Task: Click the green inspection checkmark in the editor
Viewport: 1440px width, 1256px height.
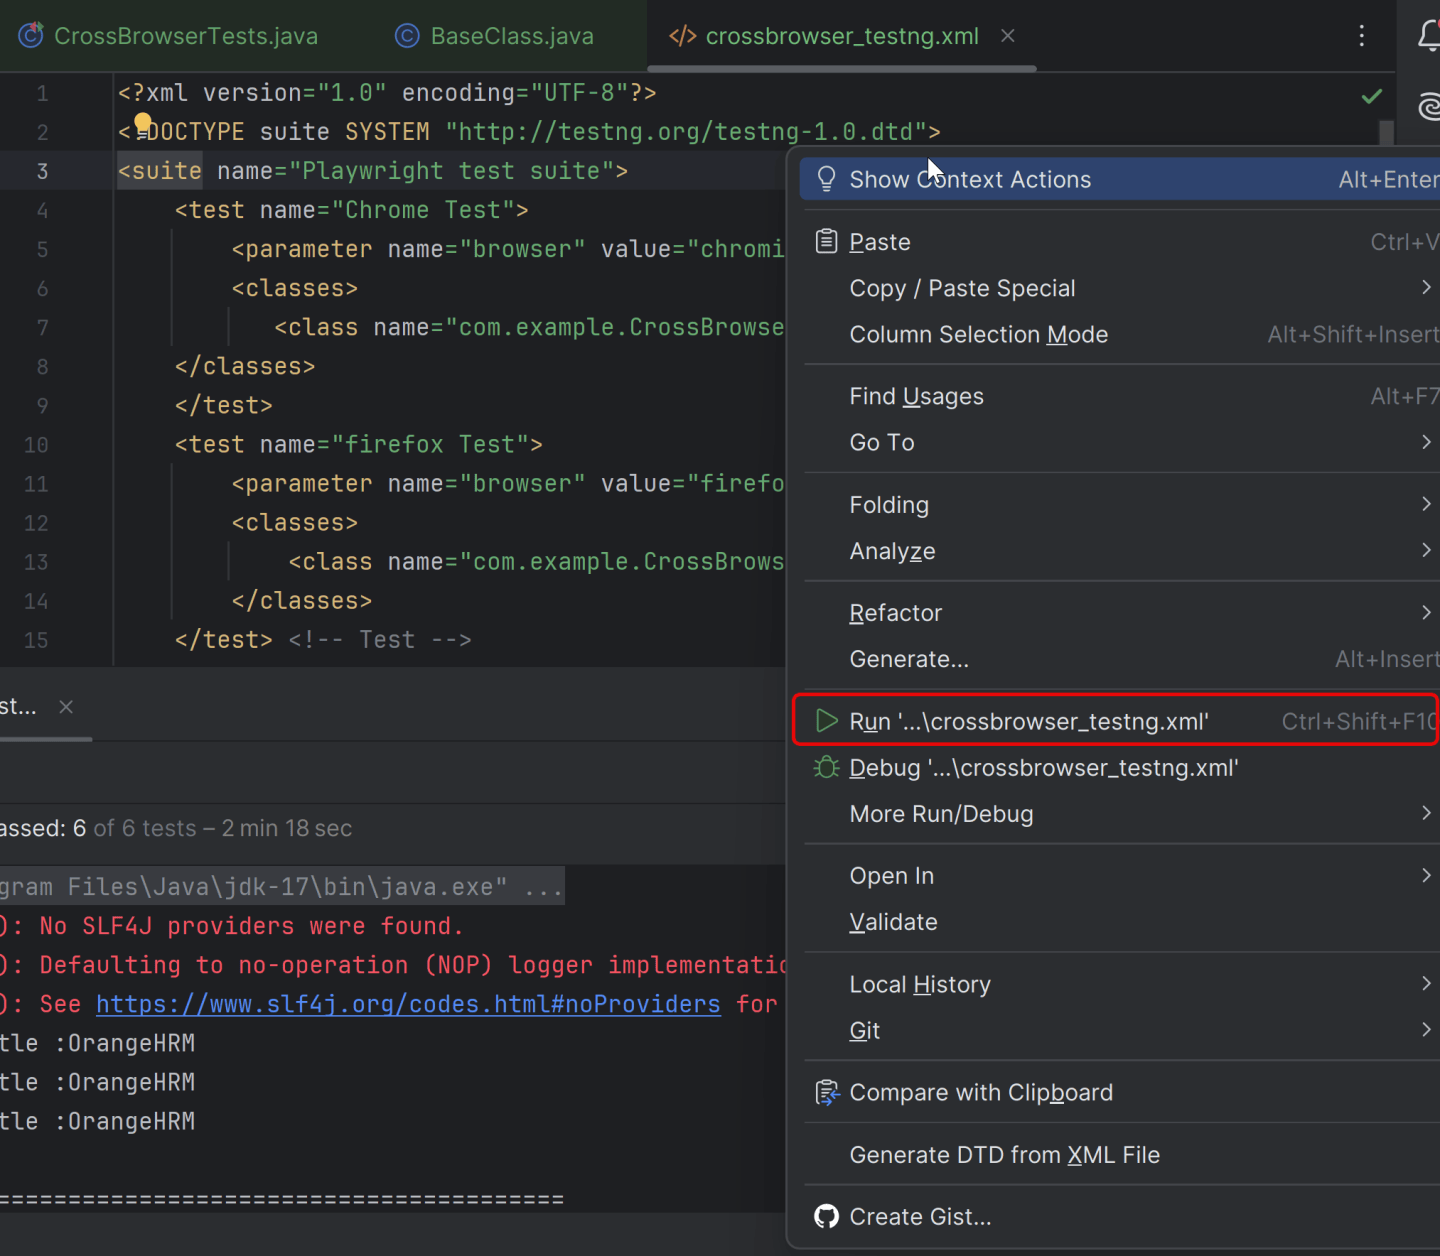Action: pos(1372,96)
